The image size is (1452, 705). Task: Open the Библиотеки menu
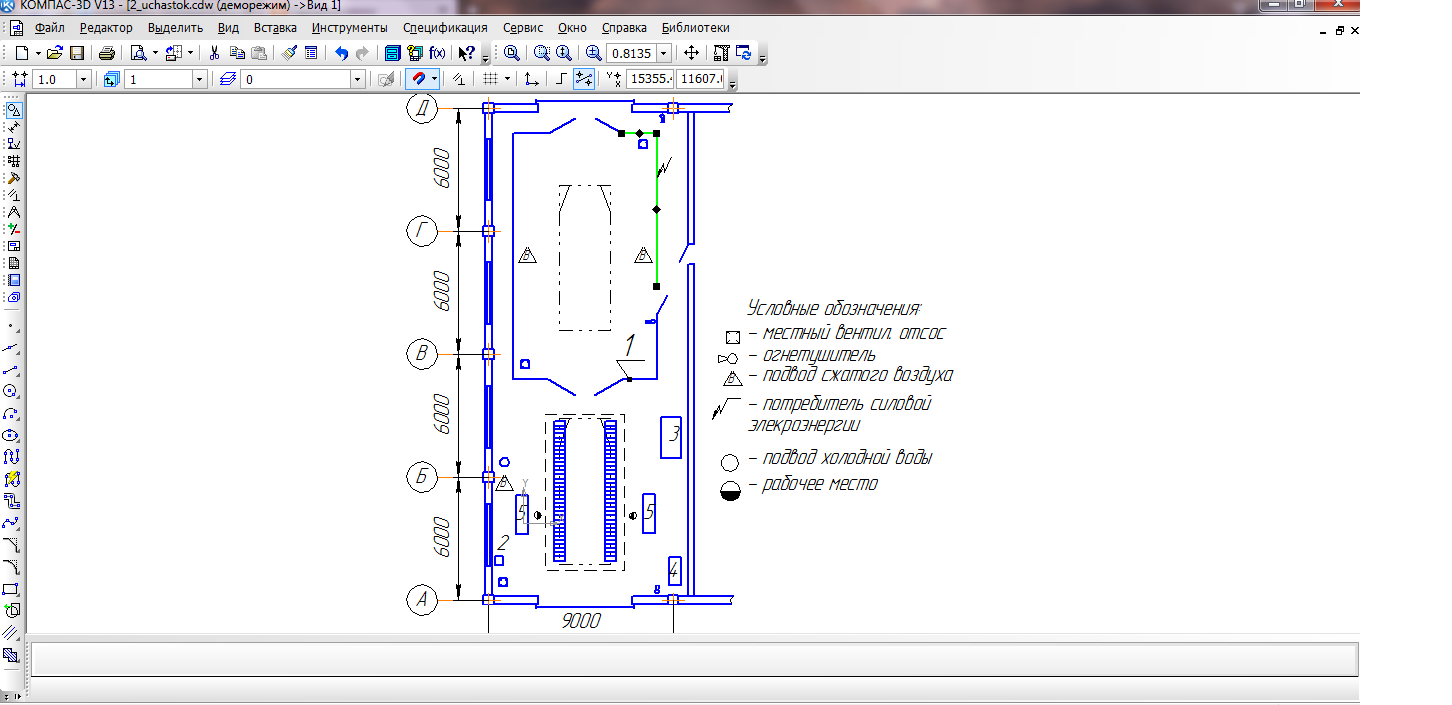pyautogui.click(x=695, y=28)
